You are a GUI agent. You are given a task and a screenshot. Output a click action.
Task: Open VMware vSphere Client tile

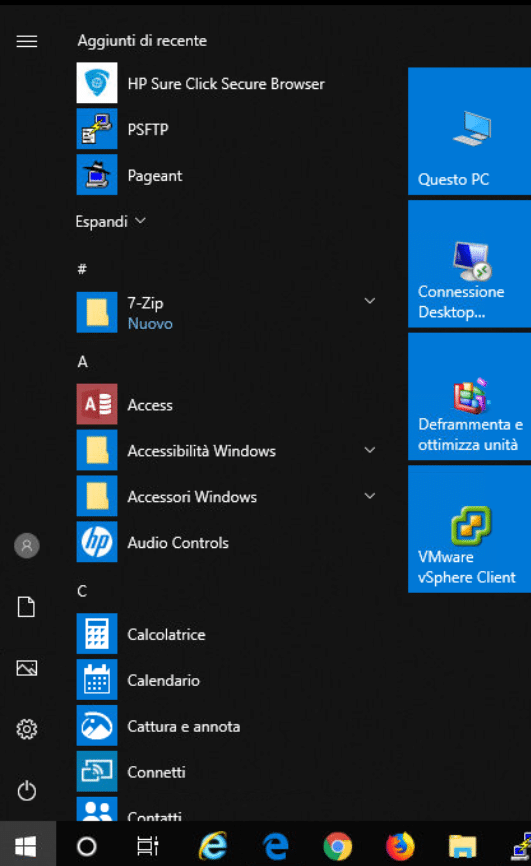click(x=469, y=529)
